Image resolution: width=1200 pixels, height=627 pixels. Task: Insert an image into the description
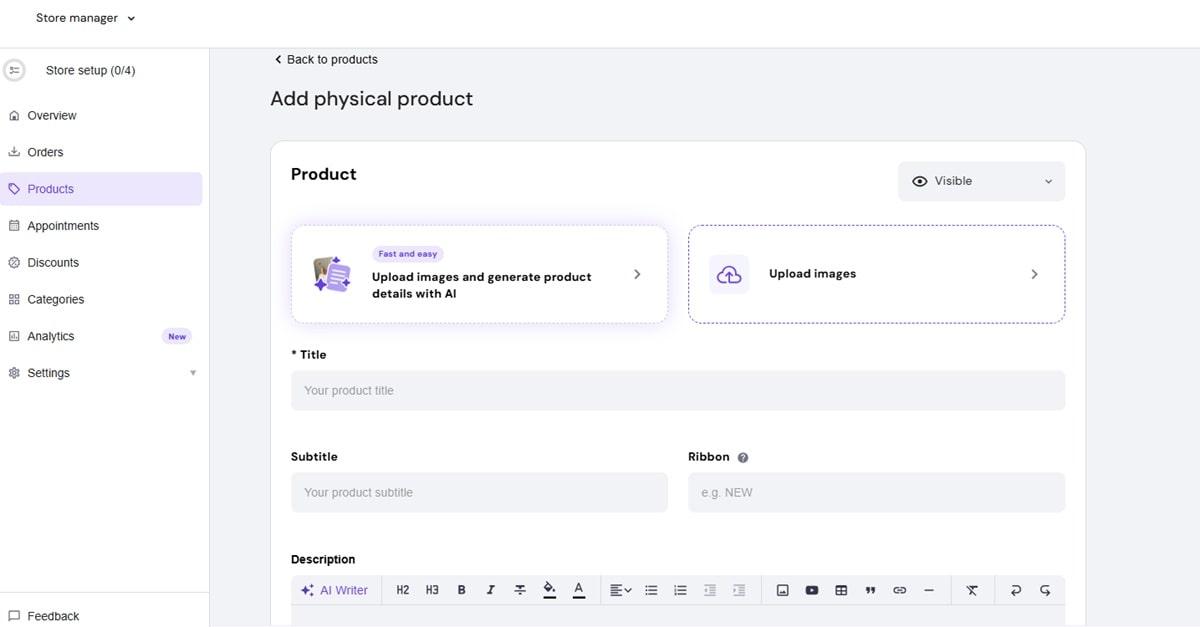[783, 590]
